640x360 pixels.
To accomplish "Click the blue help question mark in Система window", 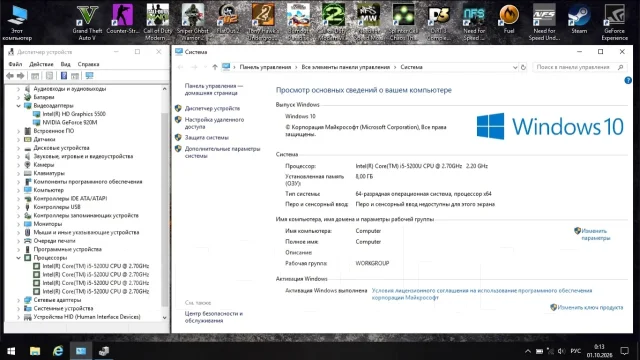I will click(x=628, y=80).
